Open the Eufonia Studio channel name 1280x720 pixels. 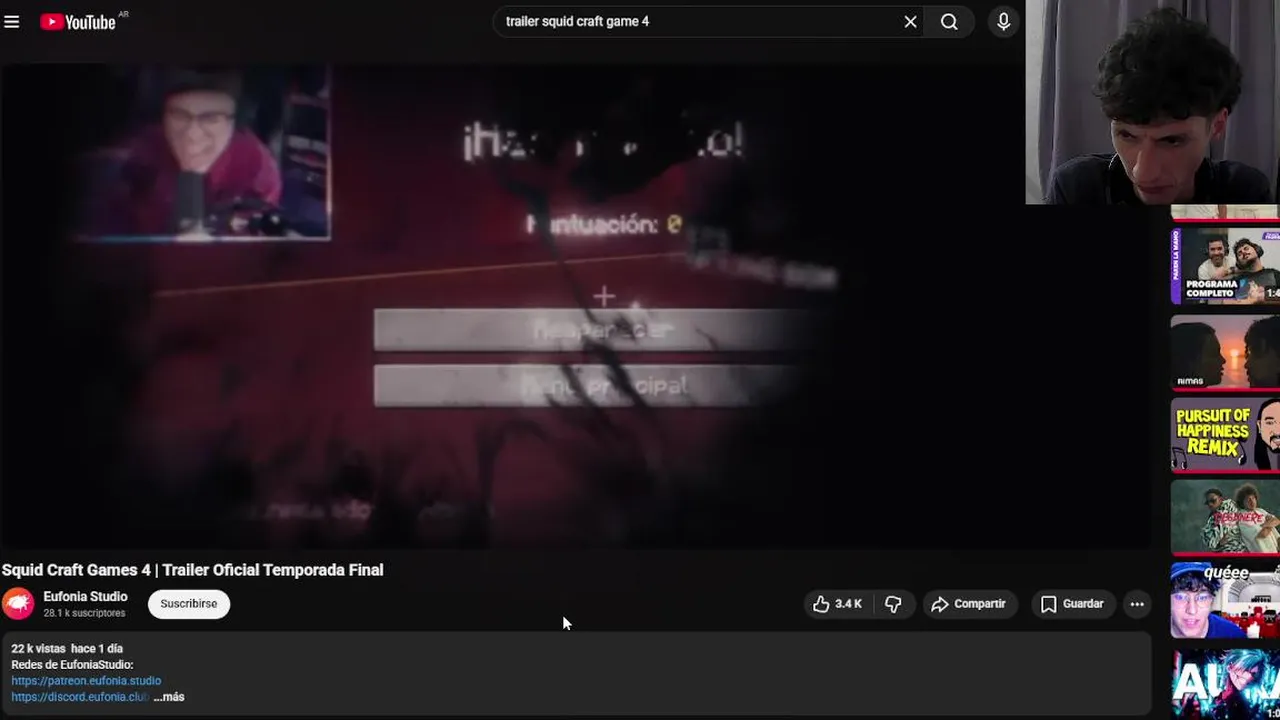(85, 597)
